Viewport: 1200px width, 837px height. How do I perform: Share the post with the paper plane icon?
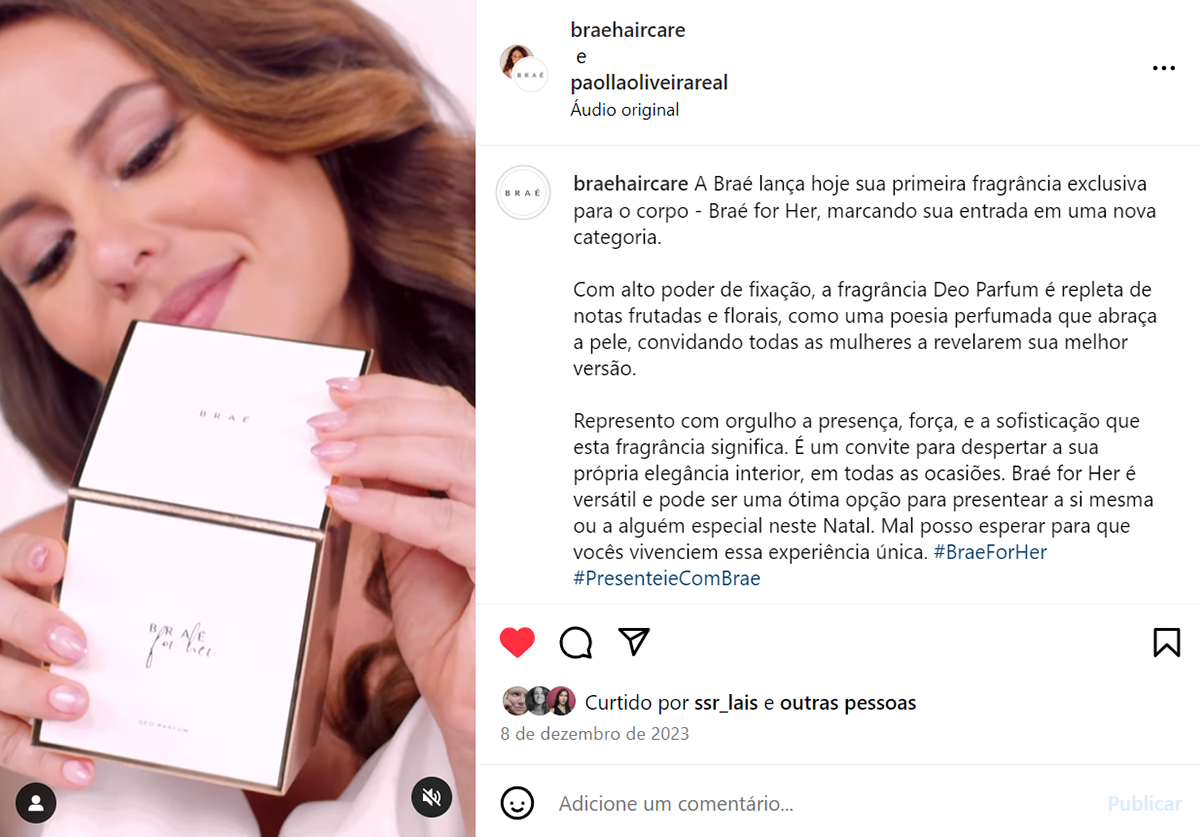click(x=634, y=641)
